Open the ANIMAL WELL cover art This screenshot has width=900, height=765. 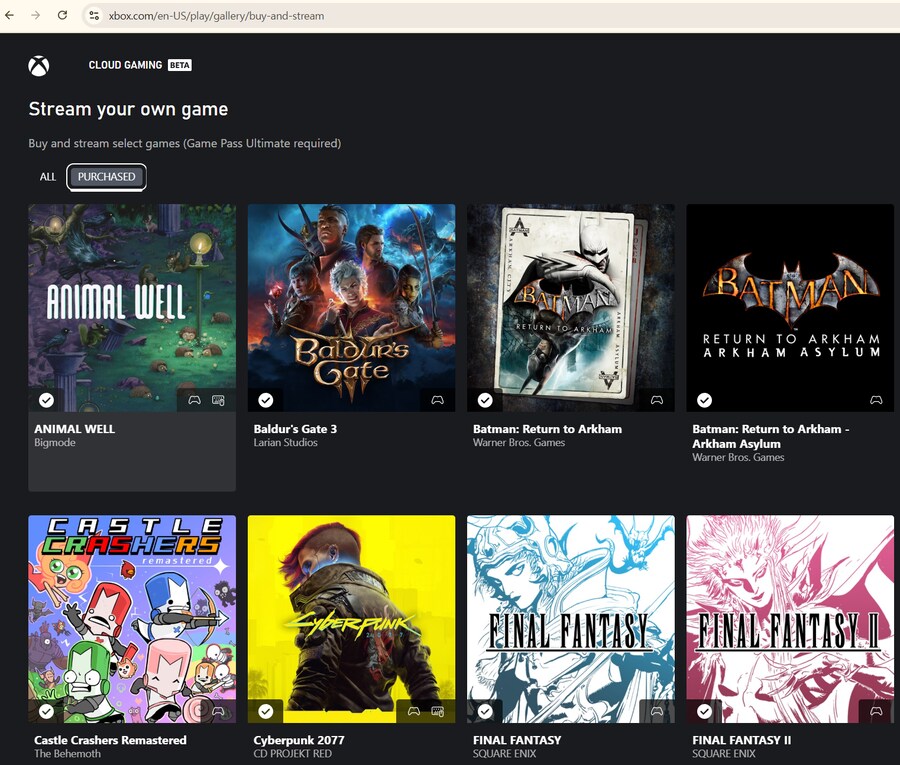(x=132, y=308)
